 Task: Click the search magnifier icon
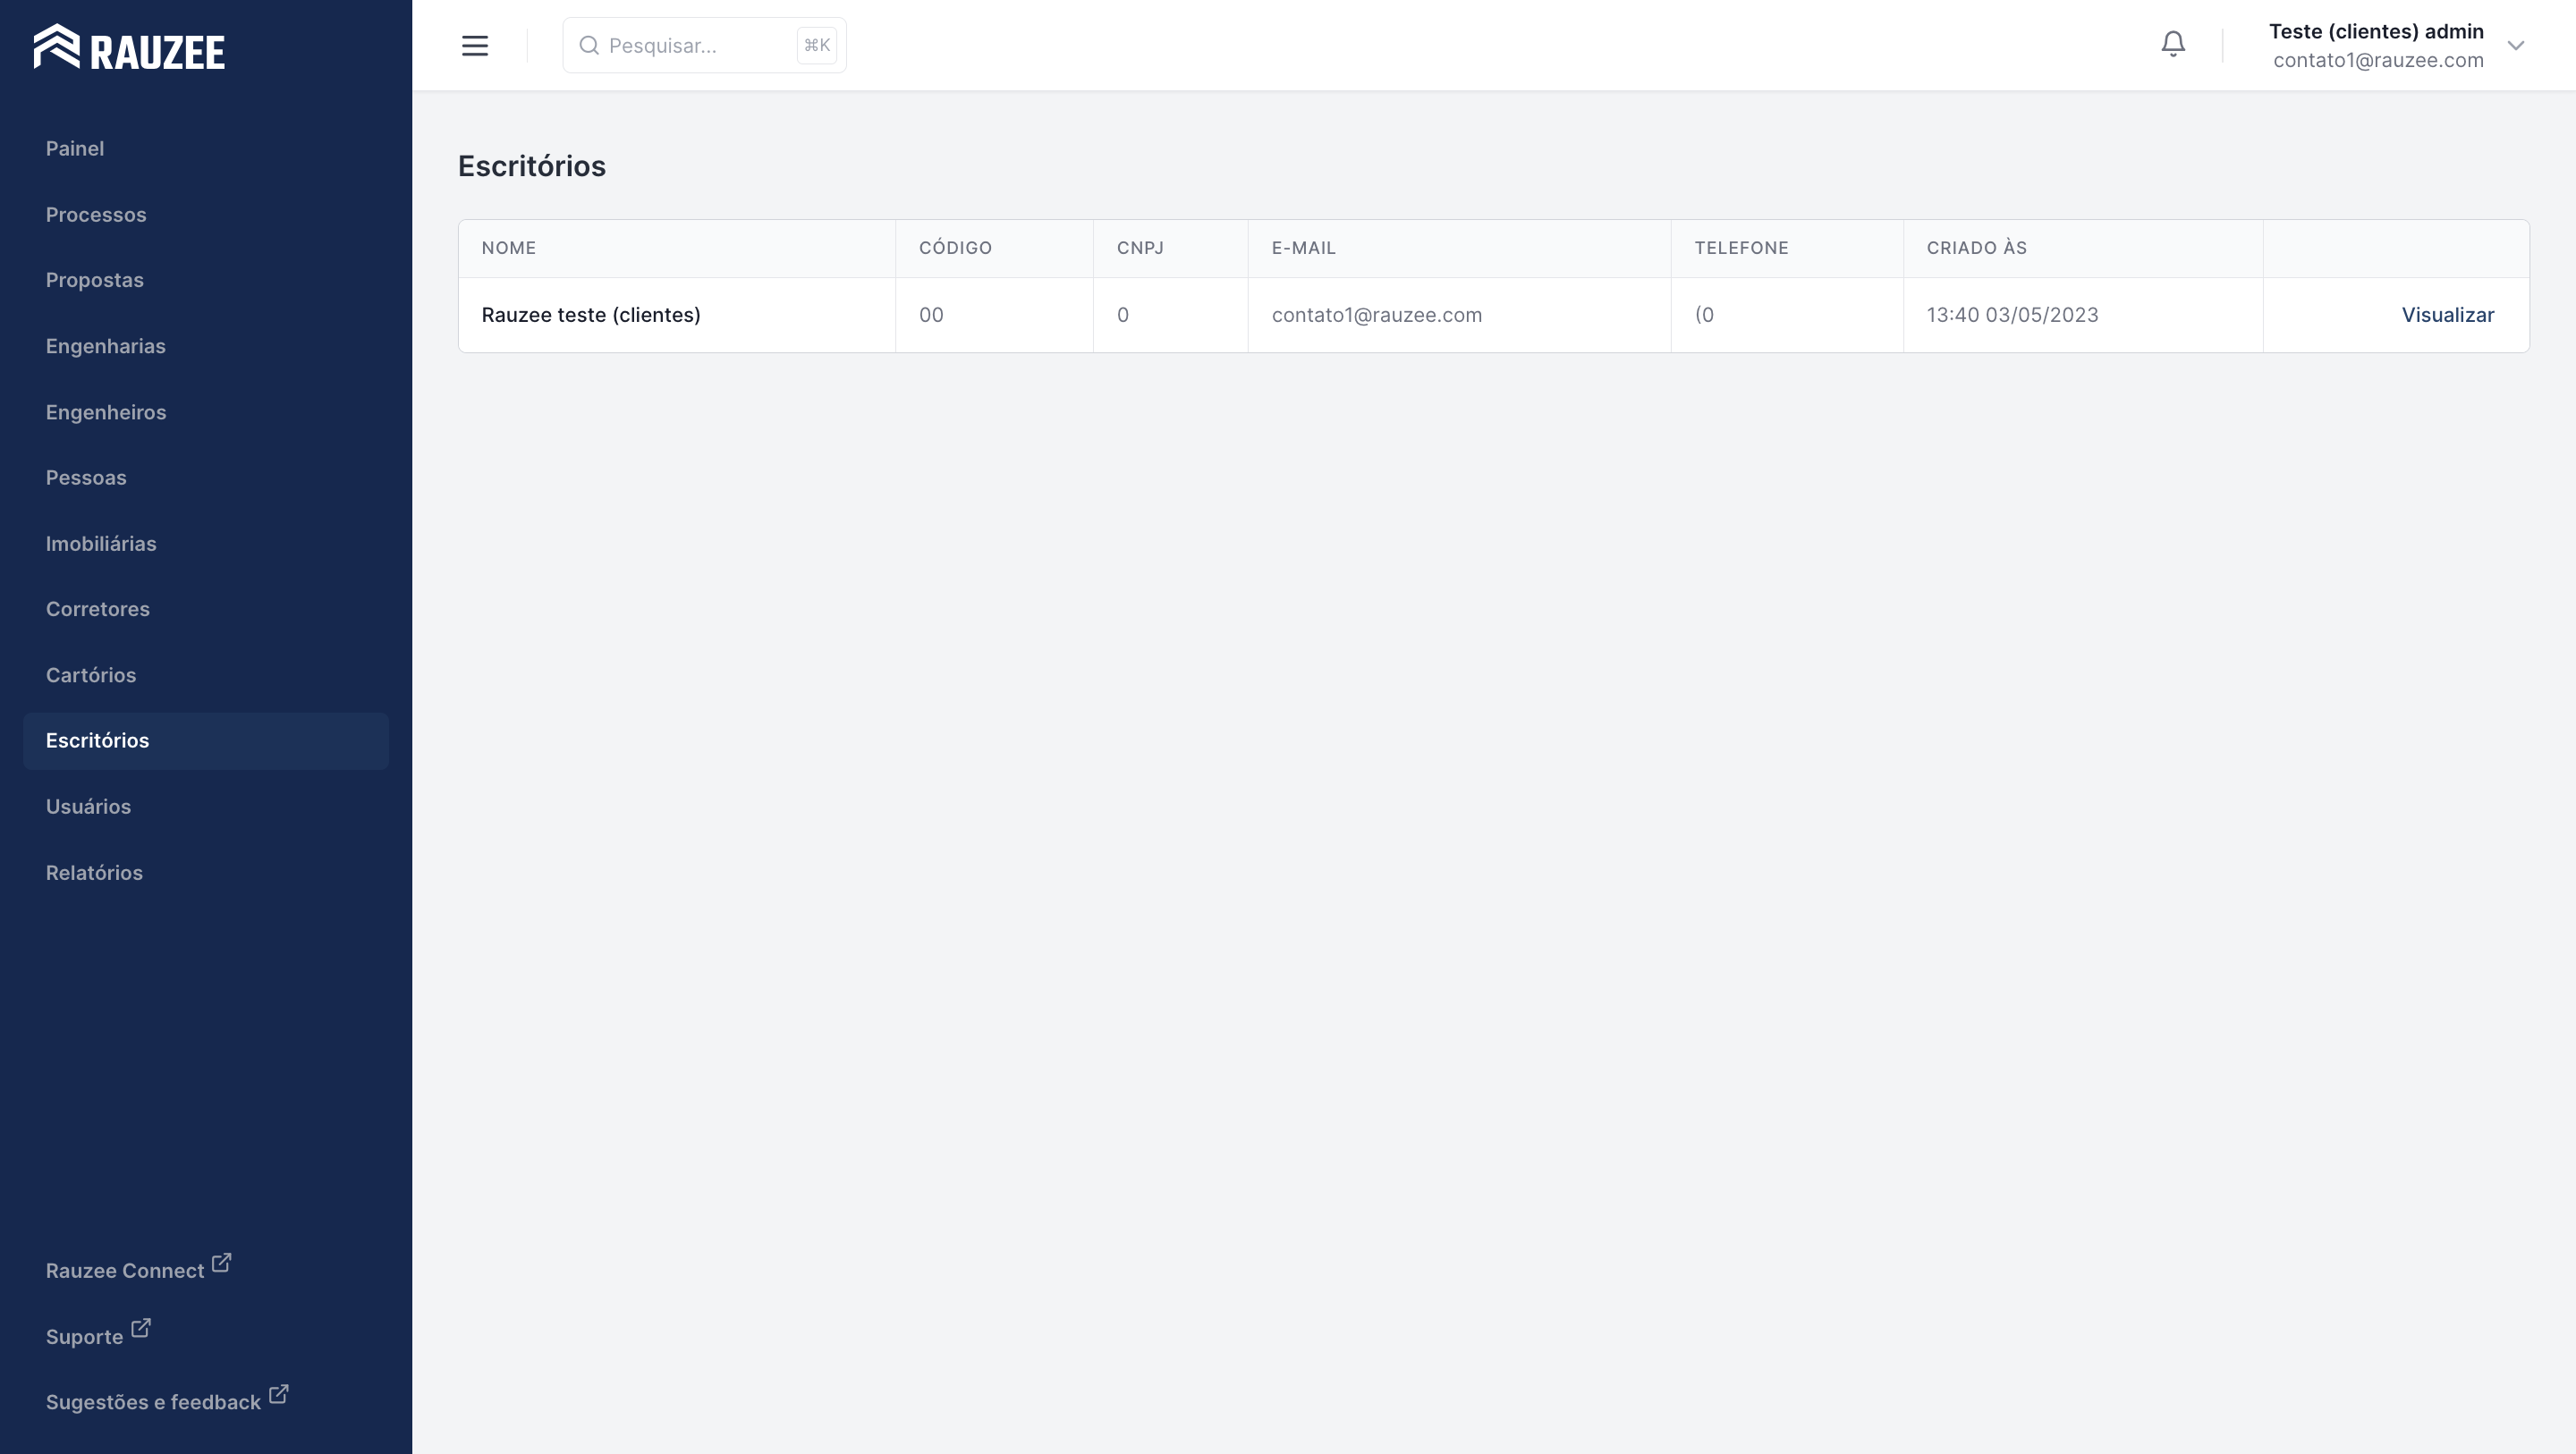coord(589,46)
